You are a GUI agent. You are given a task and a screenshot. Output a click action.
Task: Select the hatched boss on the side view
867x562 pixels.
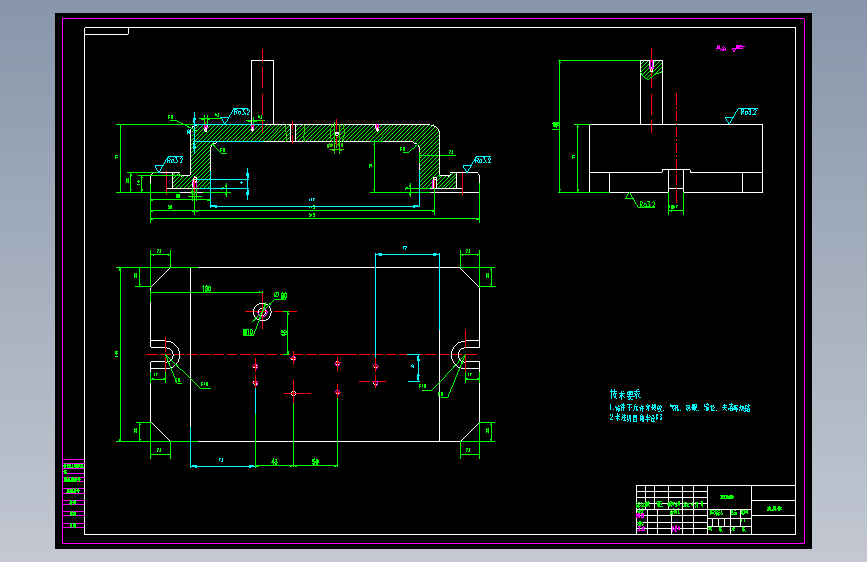(x=651, y=69)
